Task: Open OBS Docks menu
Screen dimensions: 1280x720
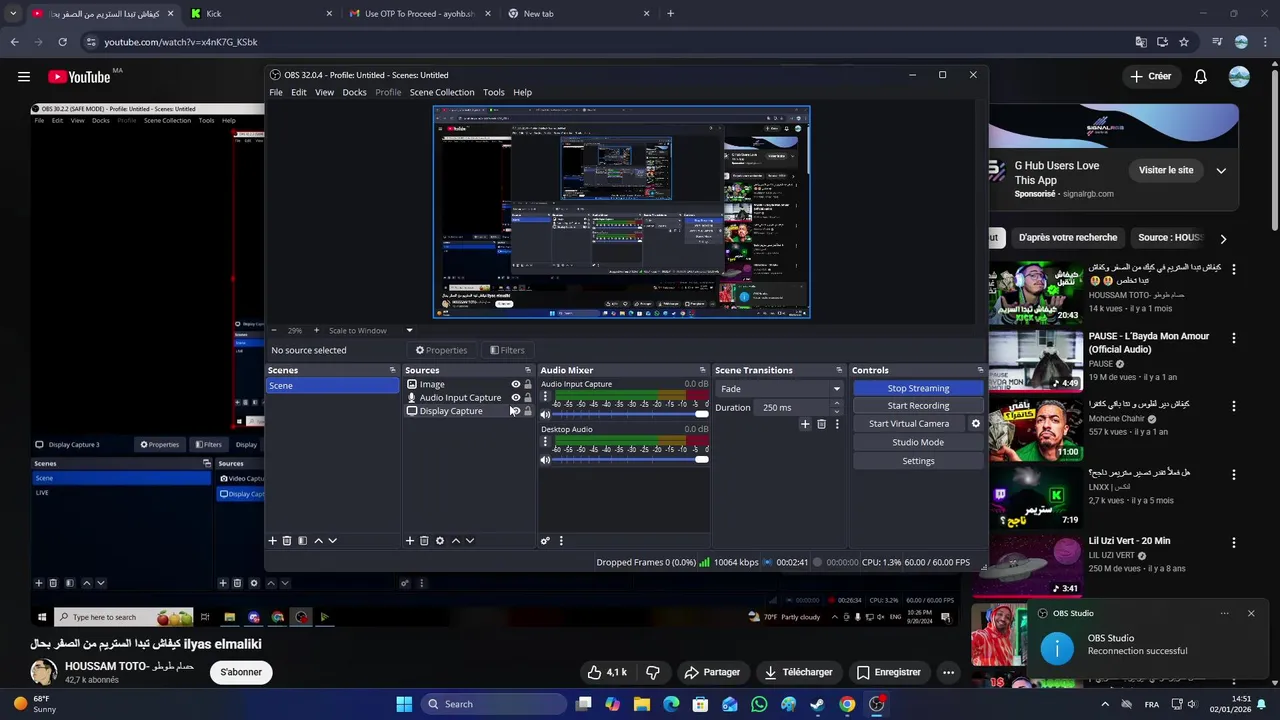Action: pyautogui.click(x=354, y=92)
